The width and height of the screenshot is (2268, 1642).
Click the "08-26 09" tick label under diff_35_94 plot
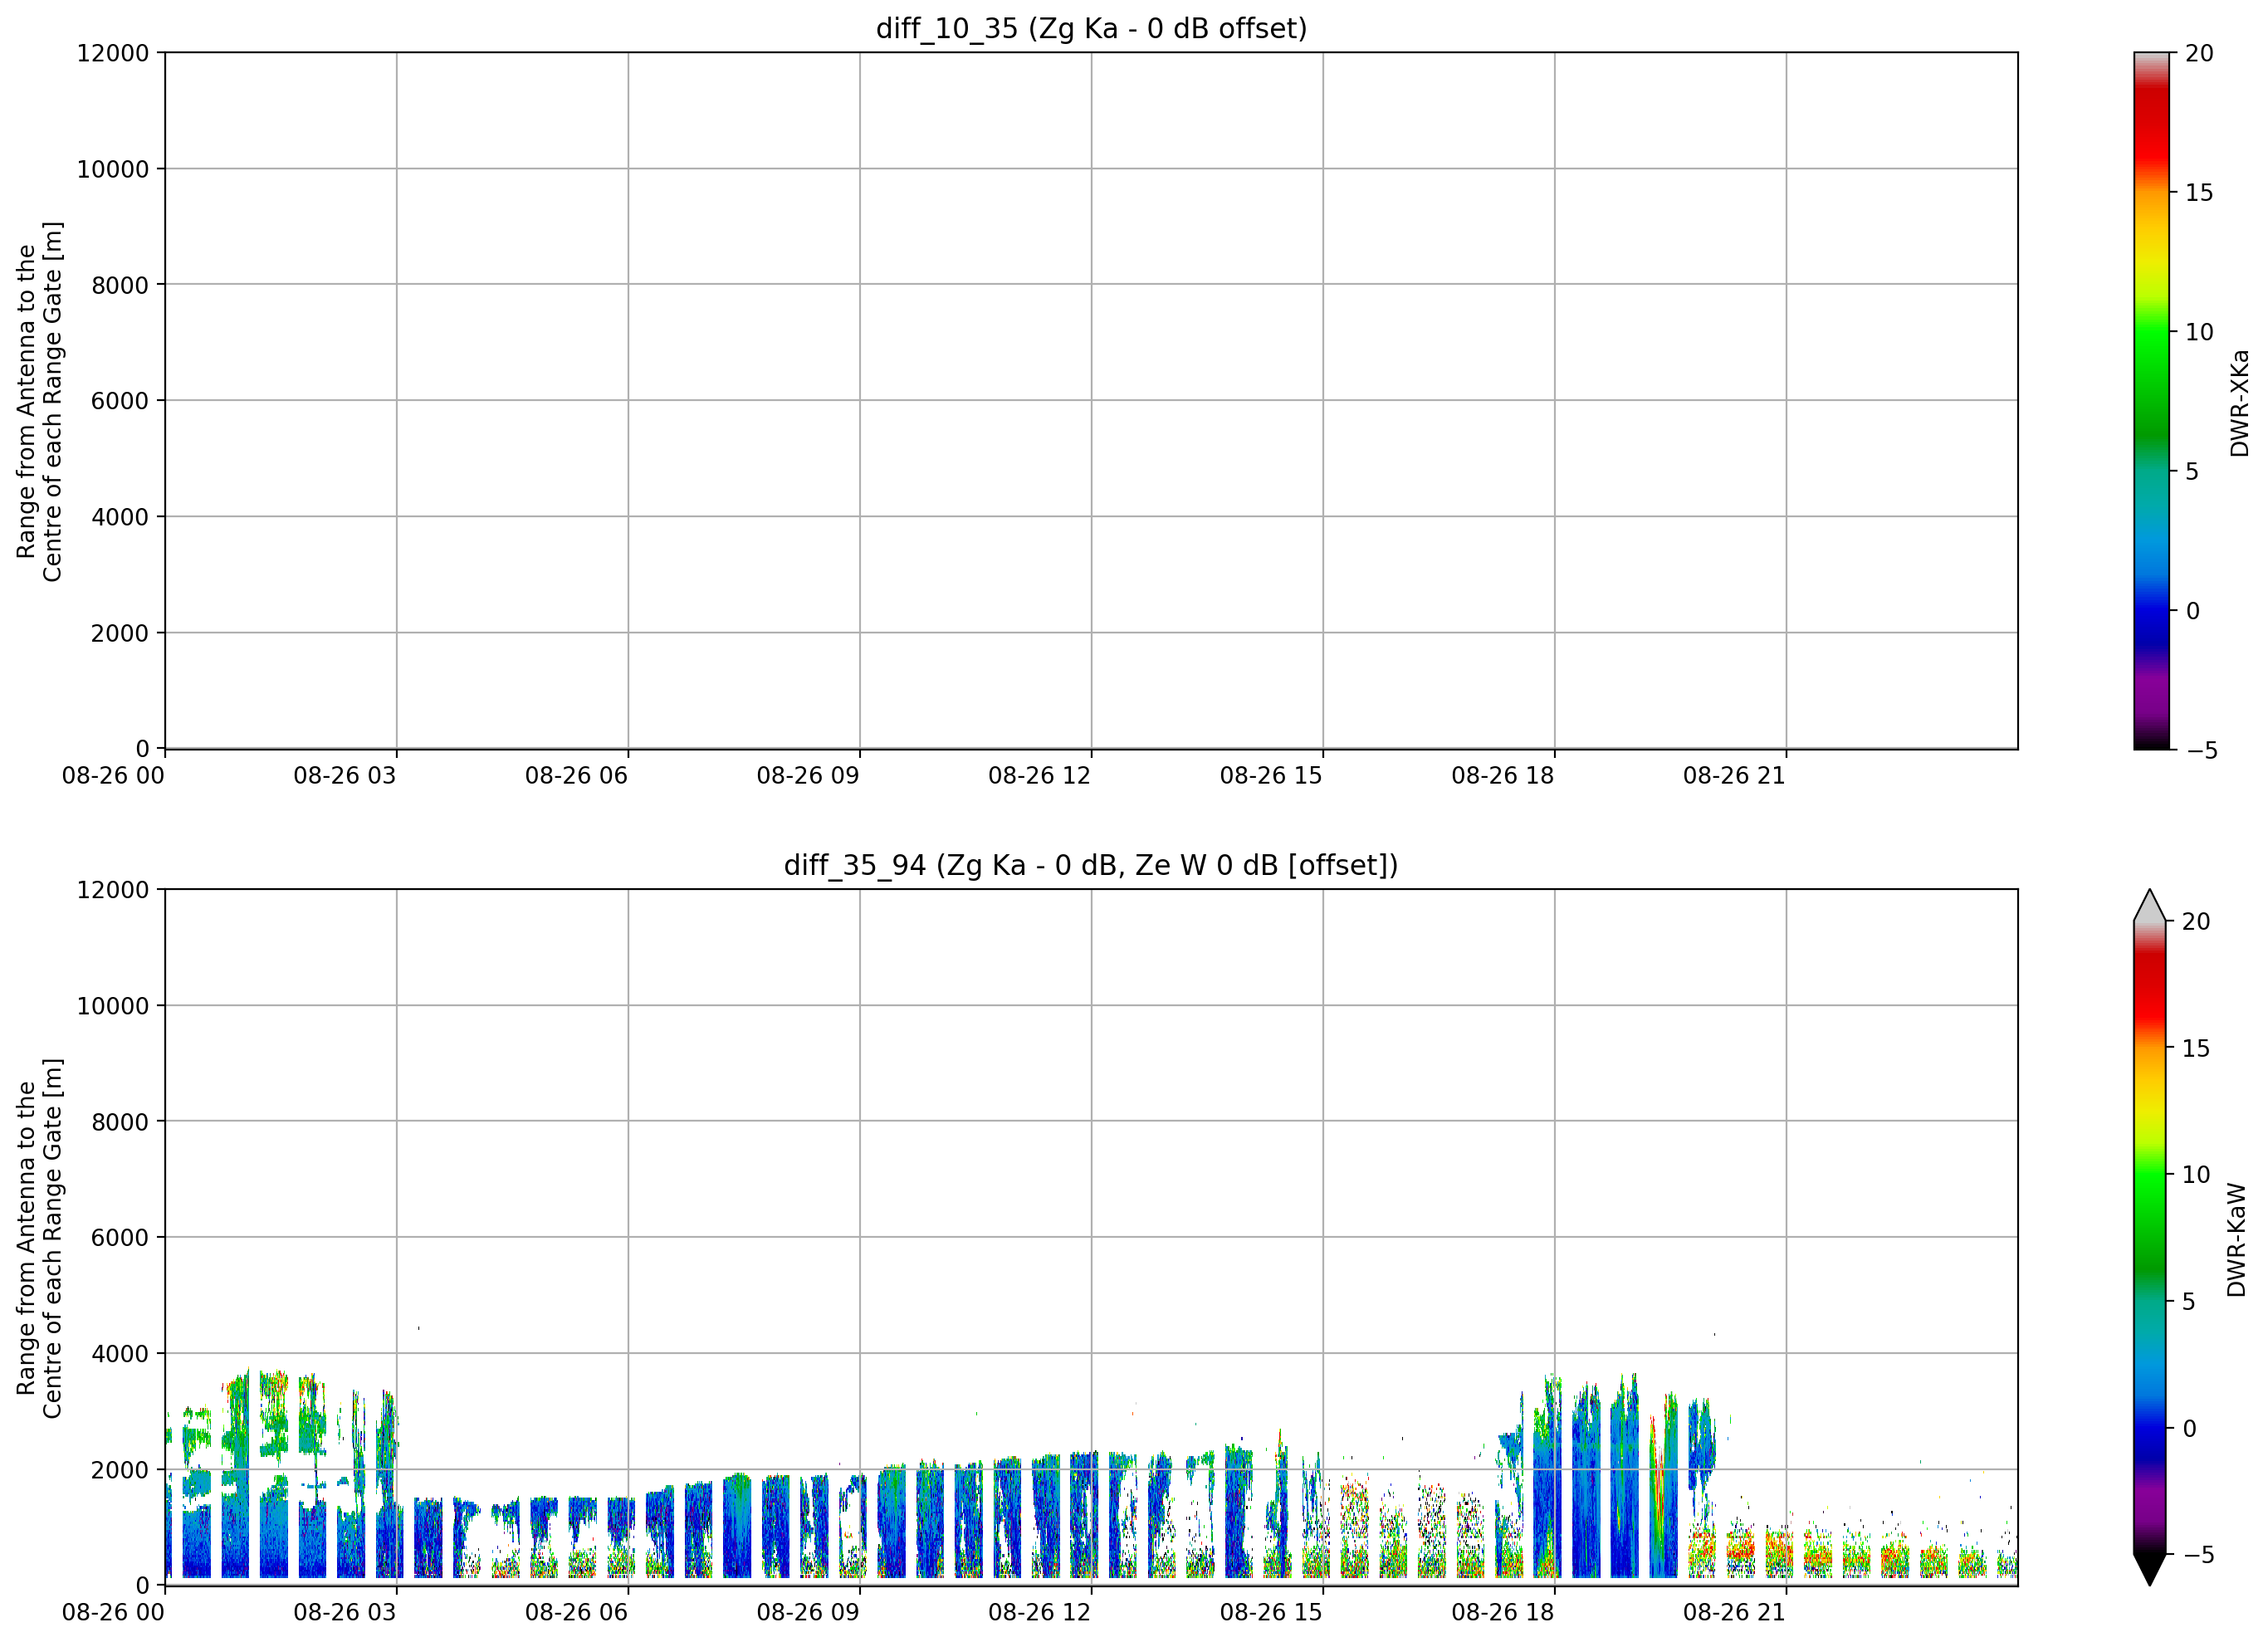[808, 1613]
